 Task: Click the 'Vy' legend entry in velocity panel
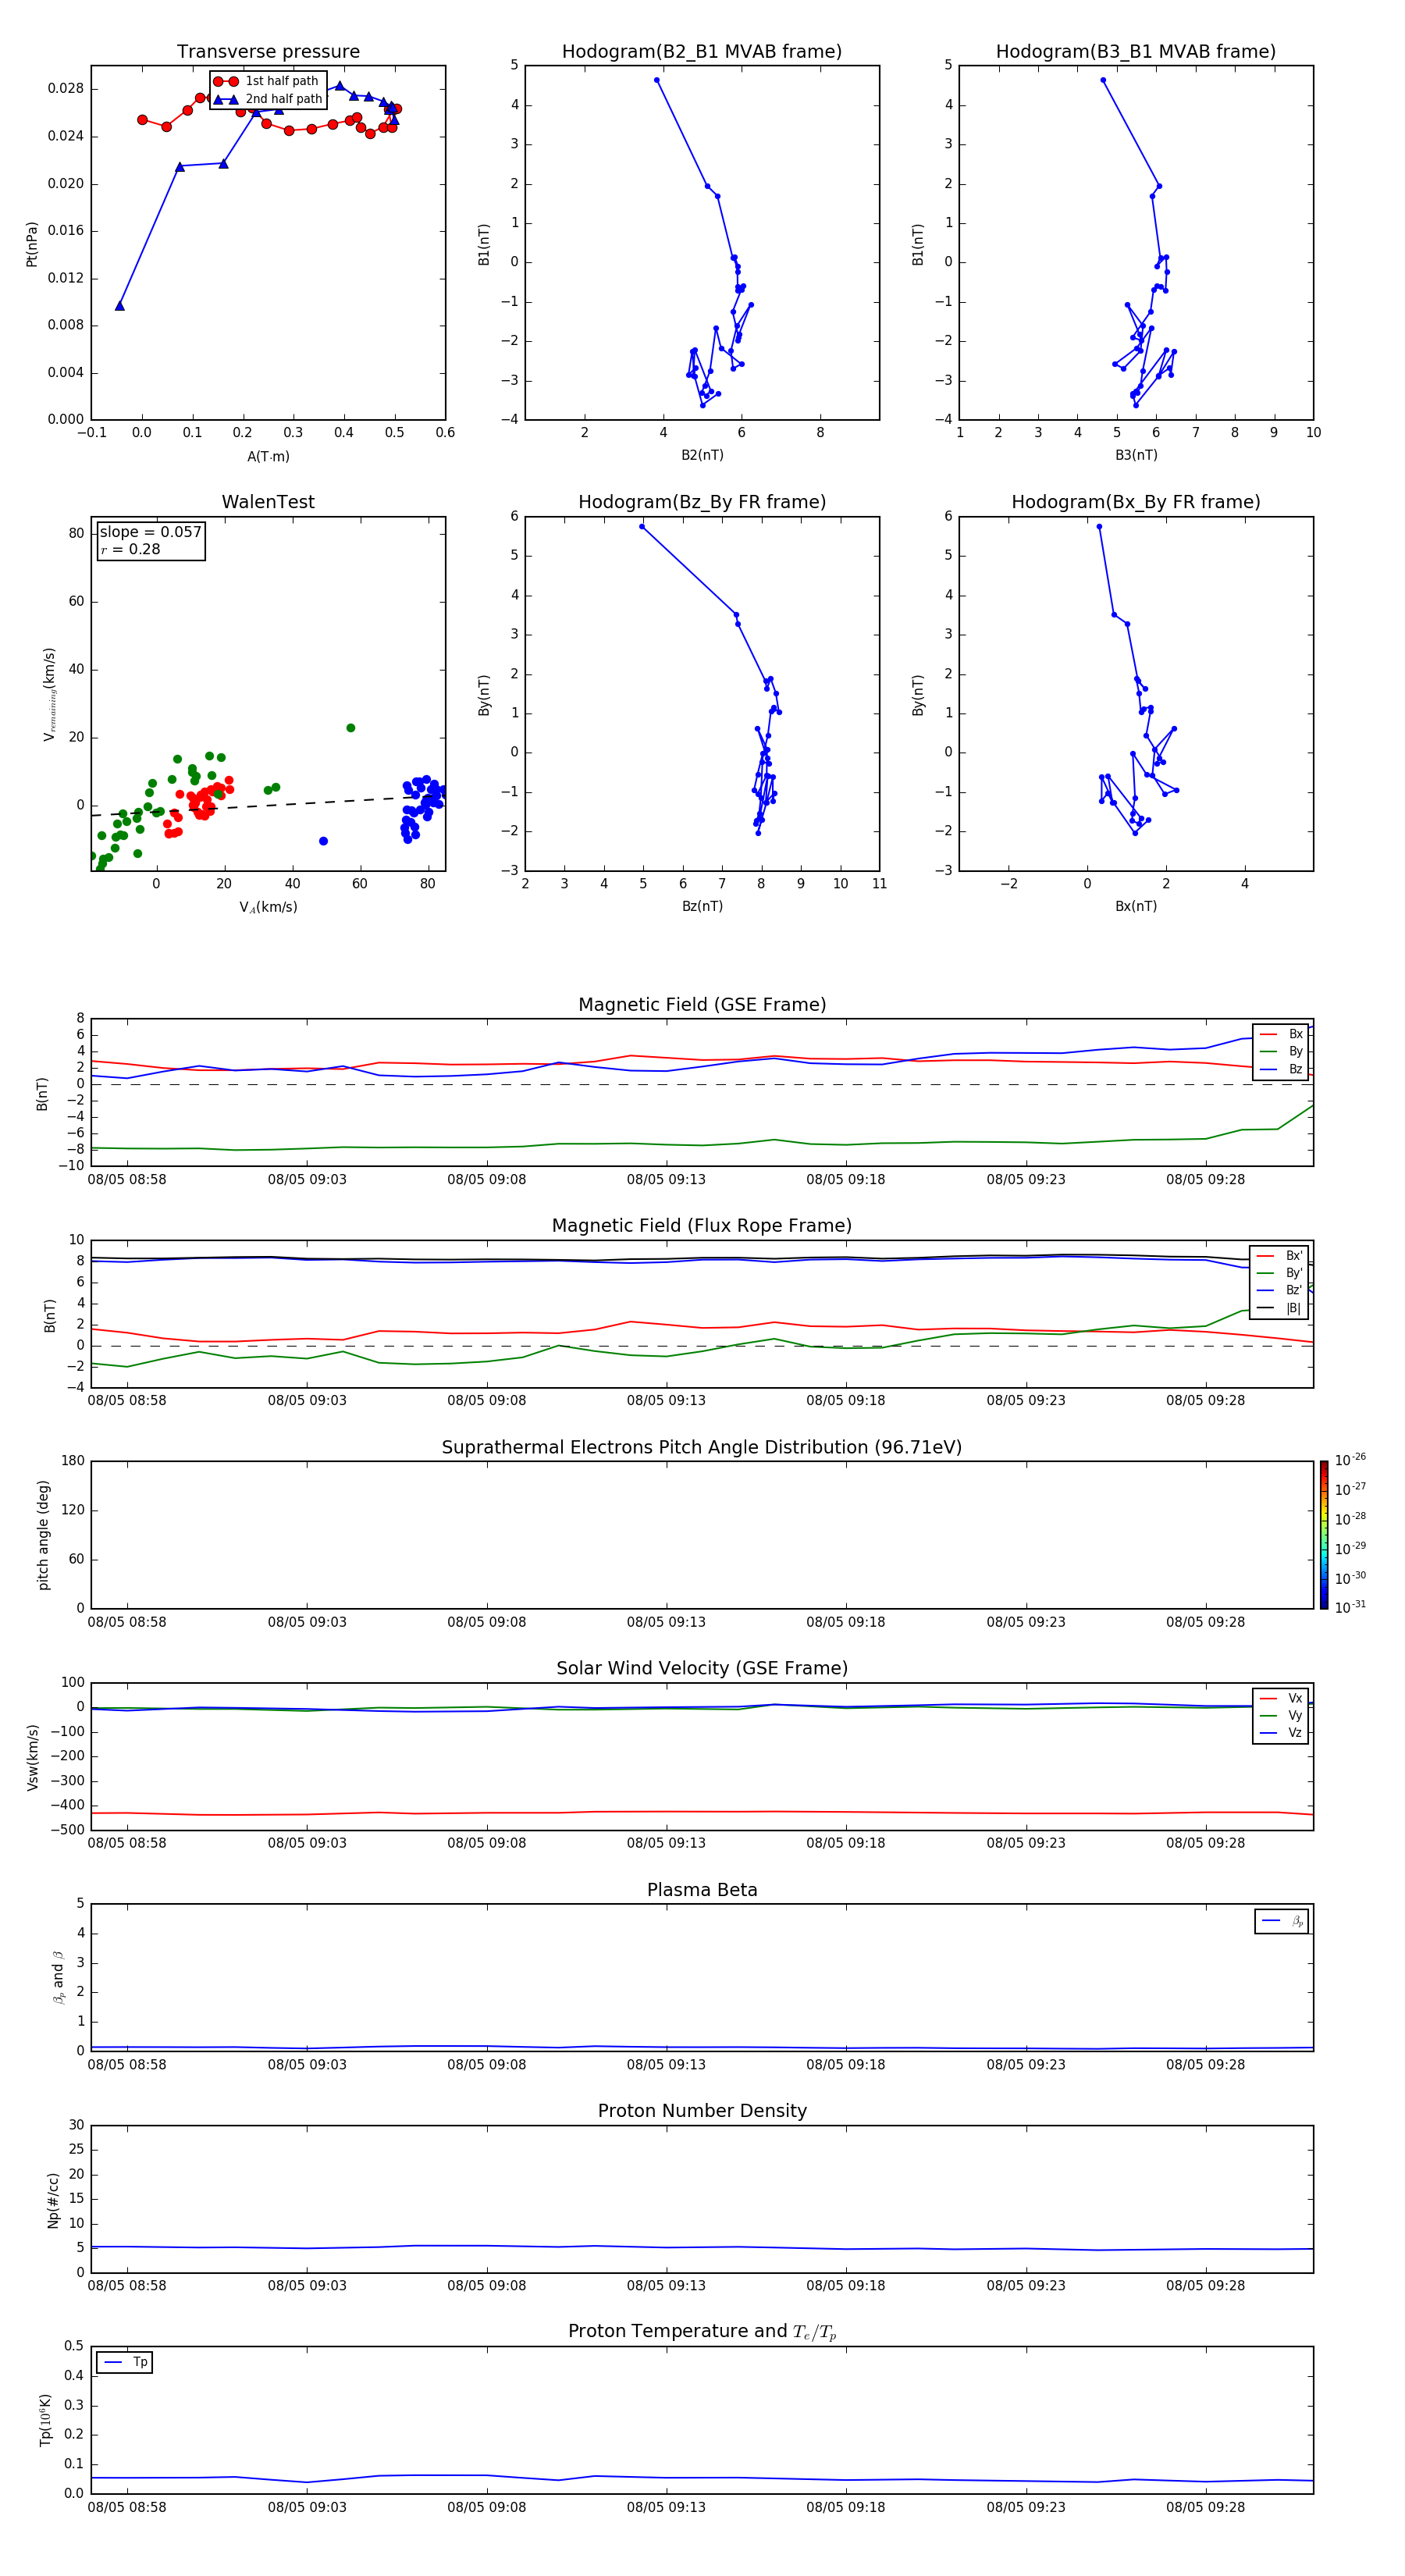[1281, 1715]
